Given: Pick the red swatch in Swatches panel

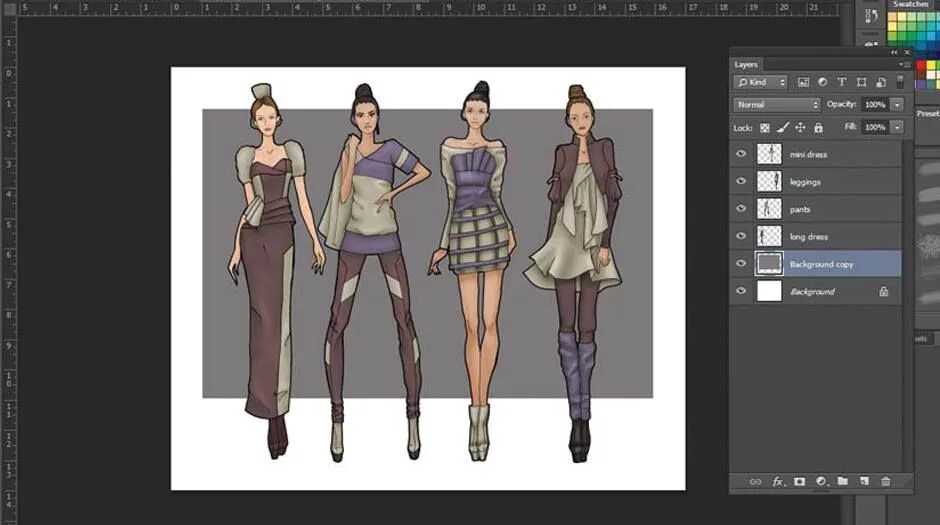Looking at the screenshot, I should [921, 65].
